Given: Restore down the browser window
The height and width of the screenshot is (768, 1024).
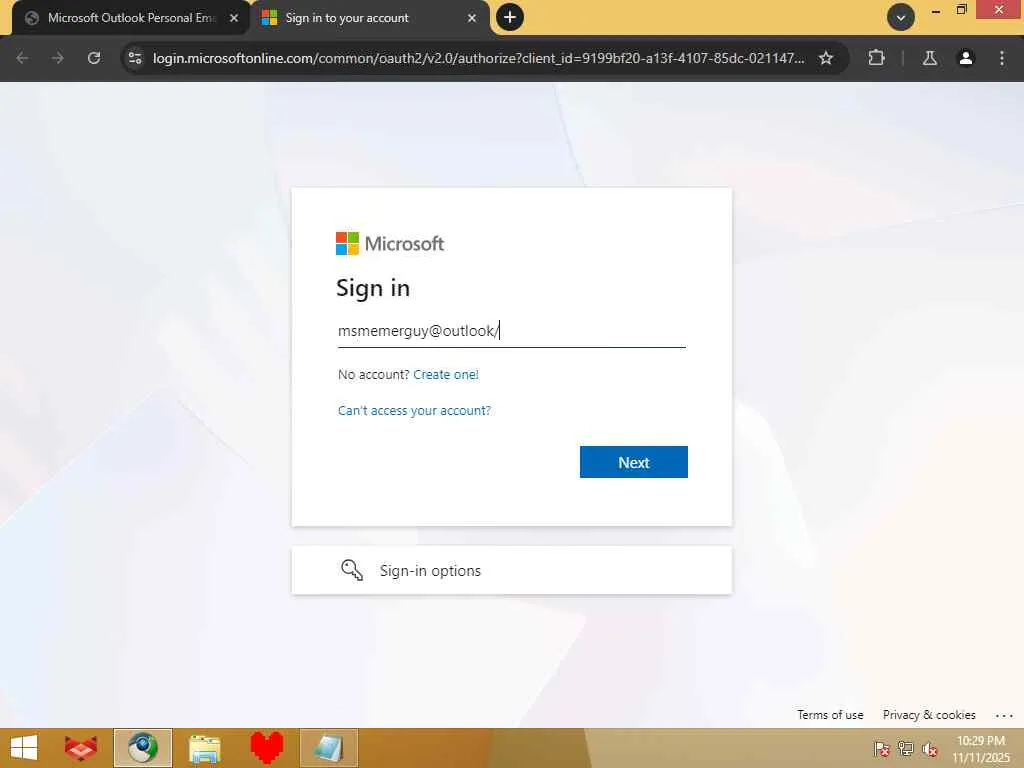Looking at the screenshot, I should coord(961,10).
